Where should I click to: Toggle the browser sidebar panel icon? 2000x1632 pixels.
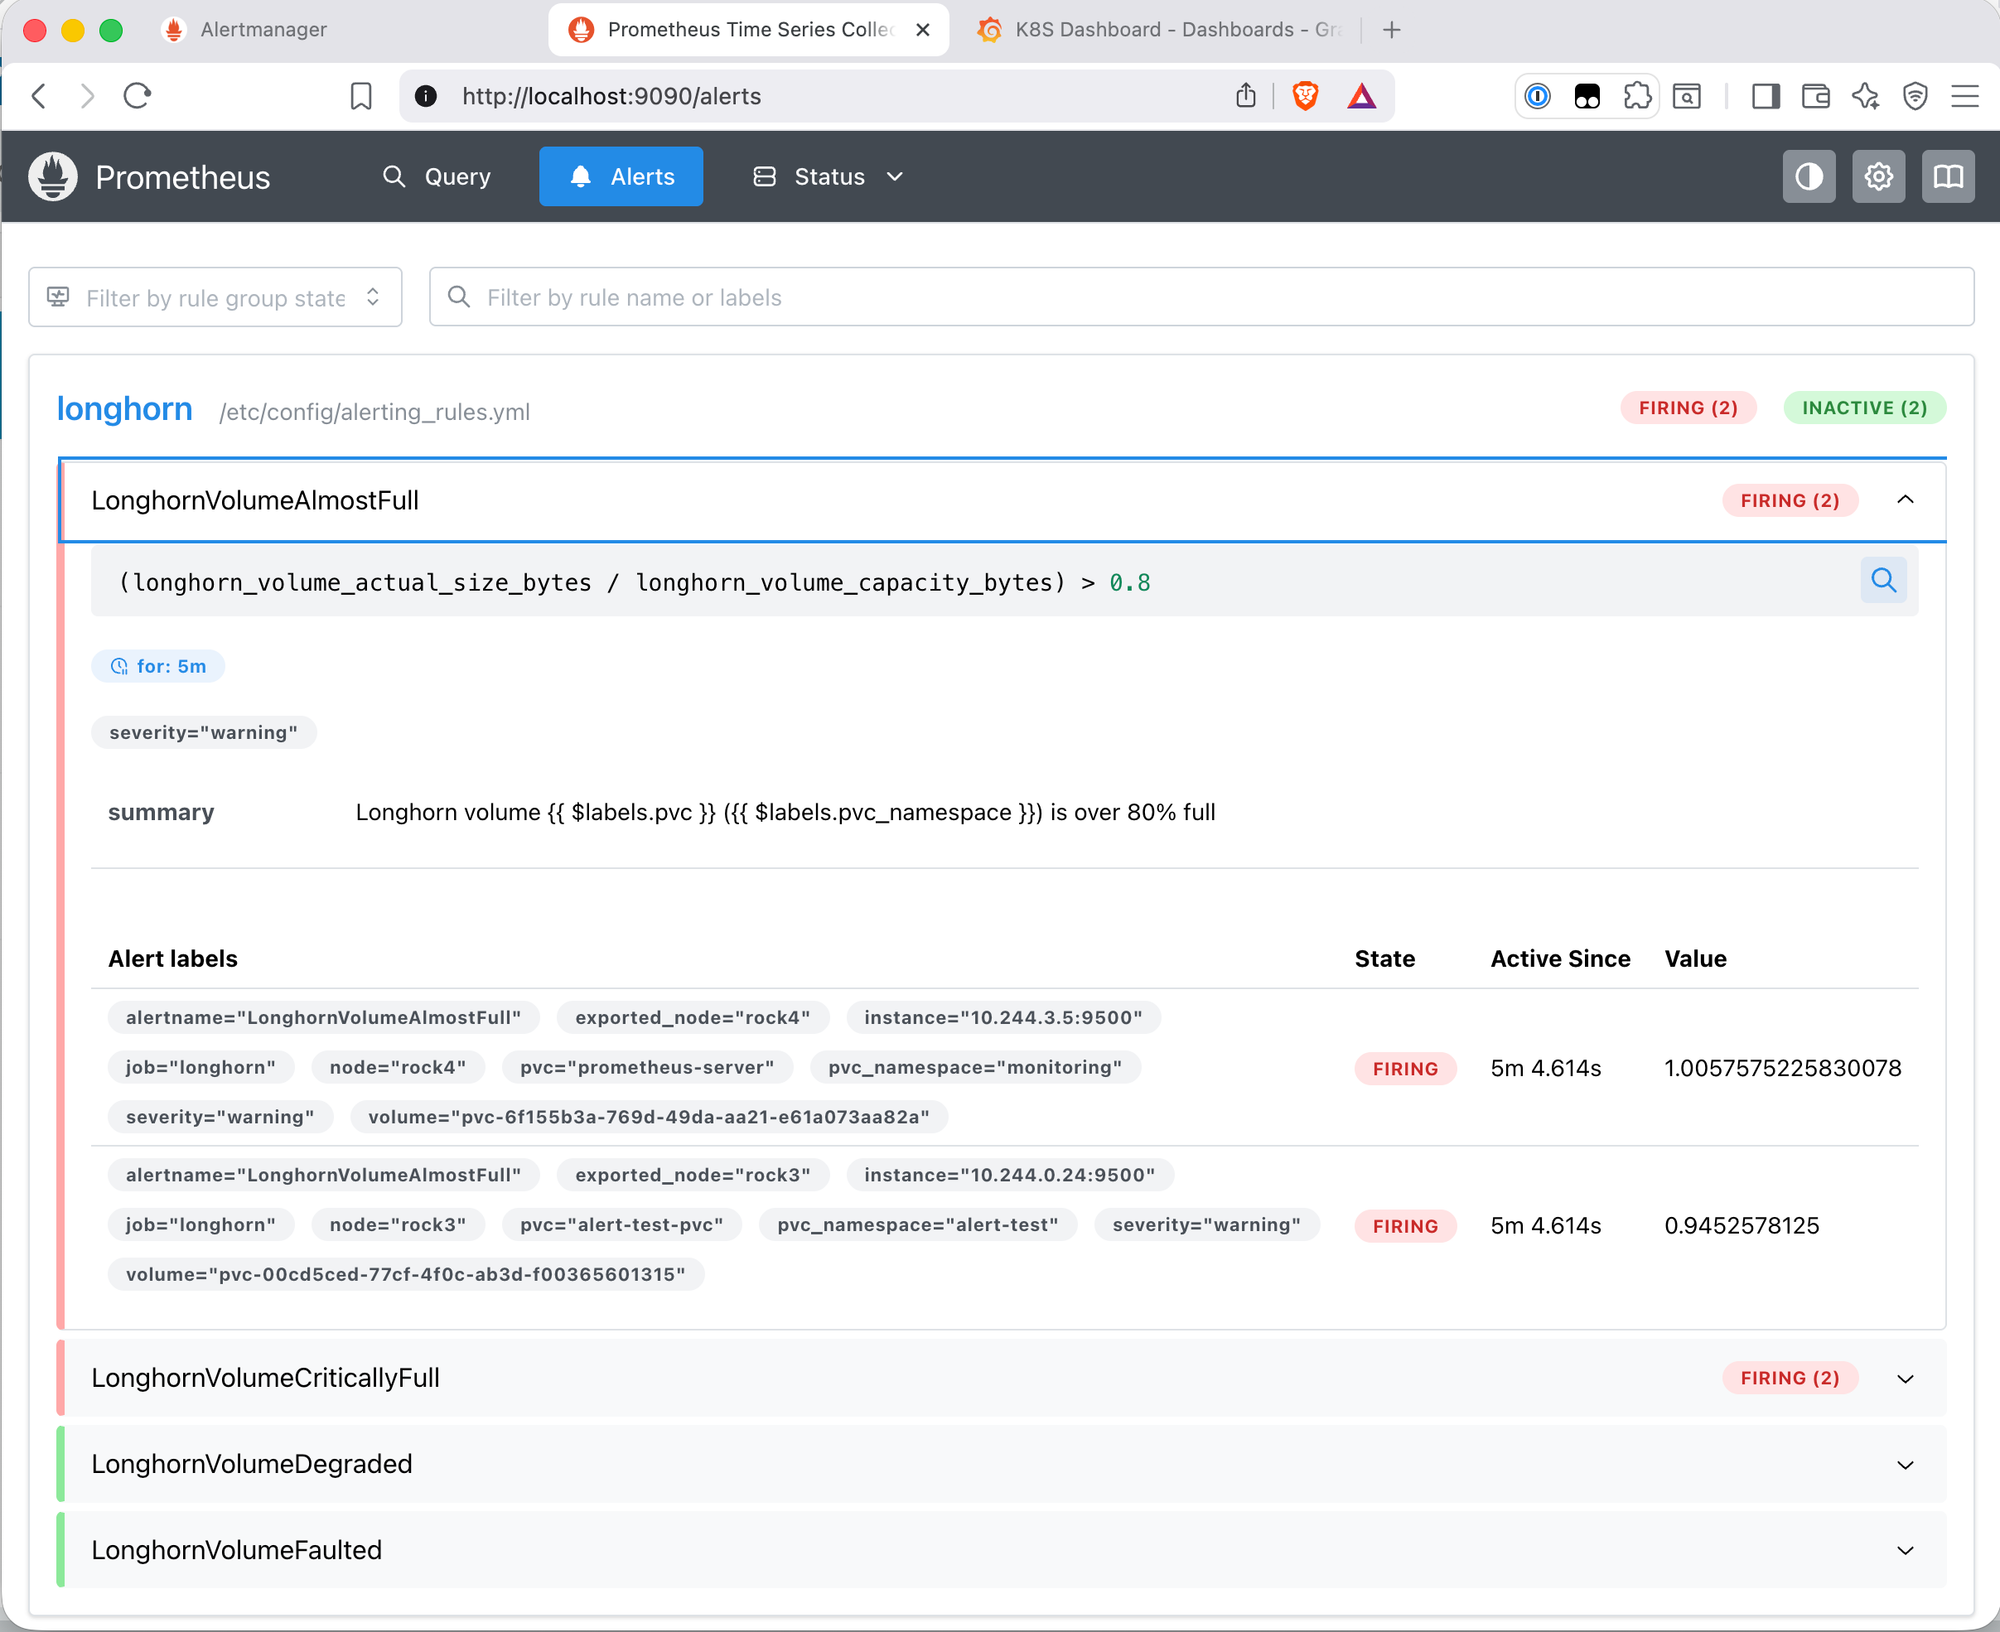1766,96
